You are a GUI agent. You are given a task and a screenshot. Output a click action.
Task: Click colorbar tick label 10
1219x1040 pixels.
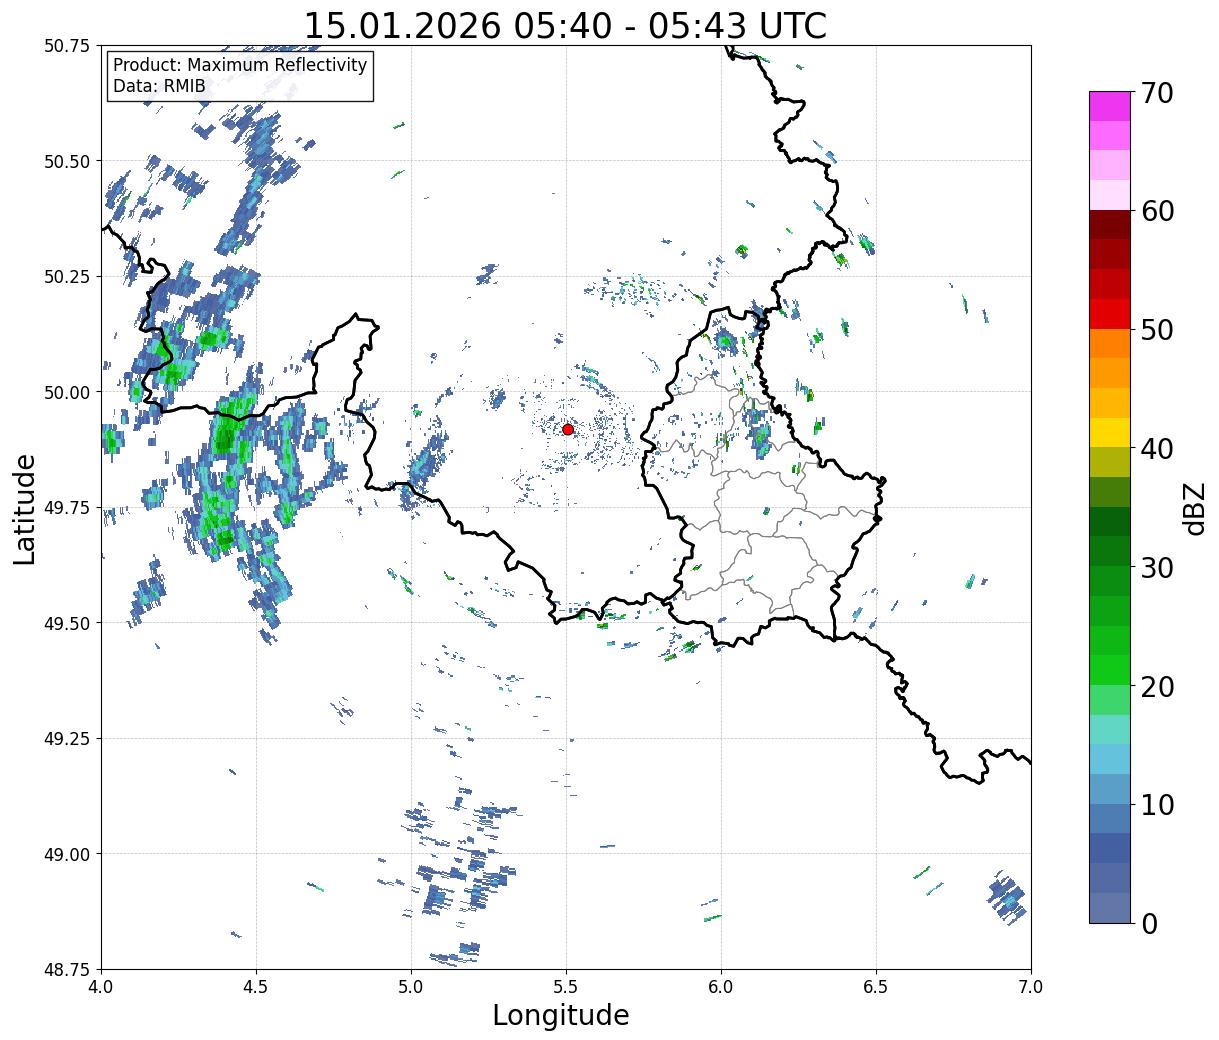[x=1156, y=805]
